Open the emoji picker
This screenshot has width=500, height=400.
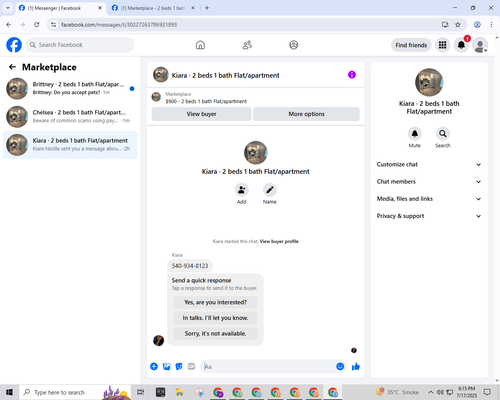pos(340,367)
